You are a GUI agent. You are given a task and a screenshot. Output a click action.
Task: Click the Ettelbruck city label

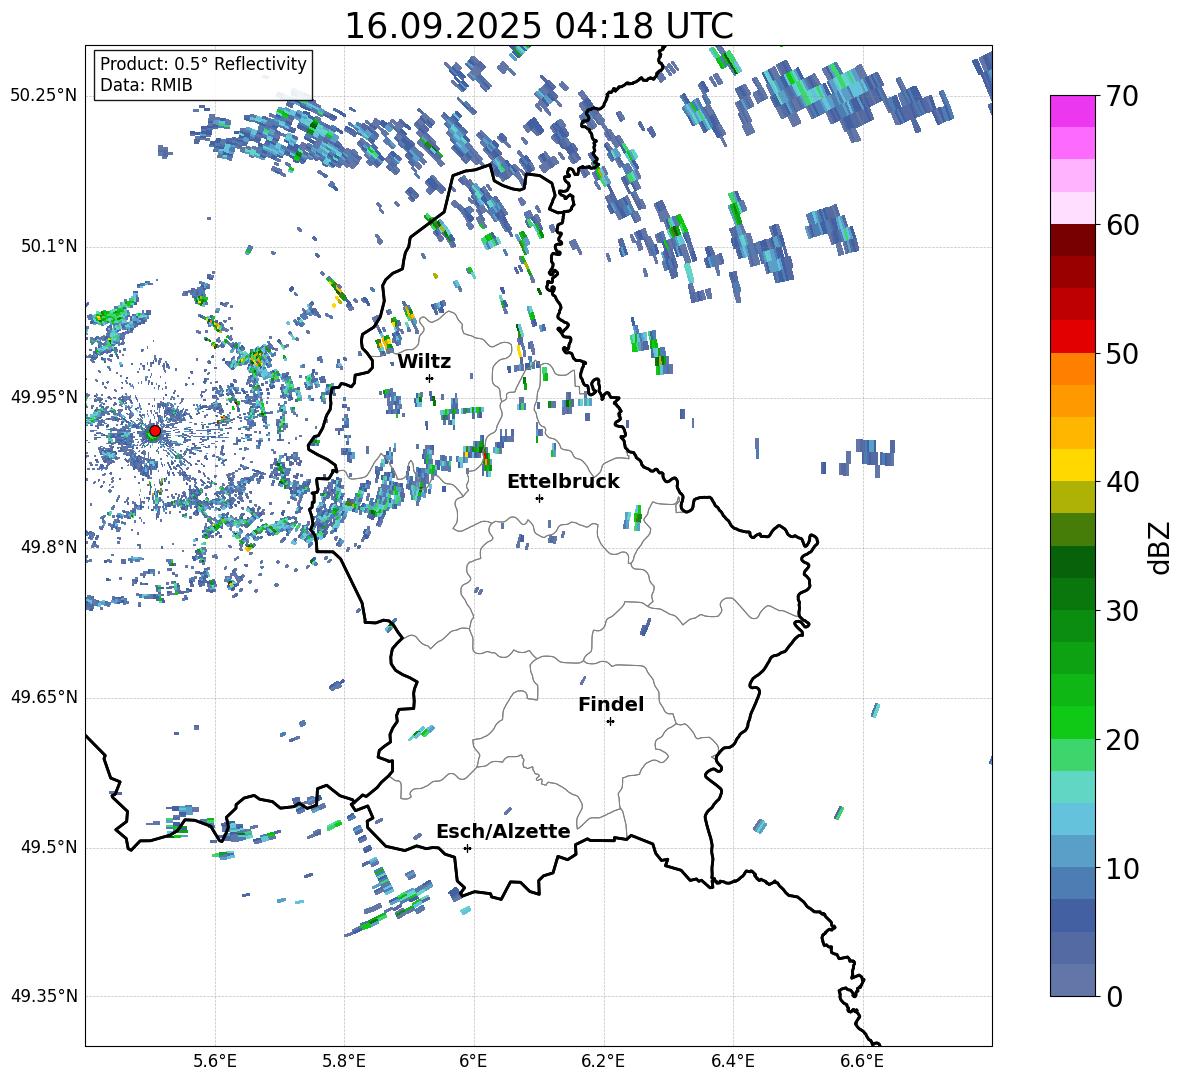[563, 481]
